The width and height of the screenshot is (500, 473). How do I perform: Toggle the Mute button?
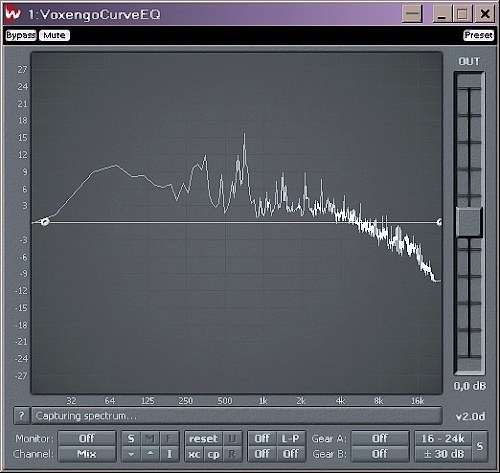[54, 35]
